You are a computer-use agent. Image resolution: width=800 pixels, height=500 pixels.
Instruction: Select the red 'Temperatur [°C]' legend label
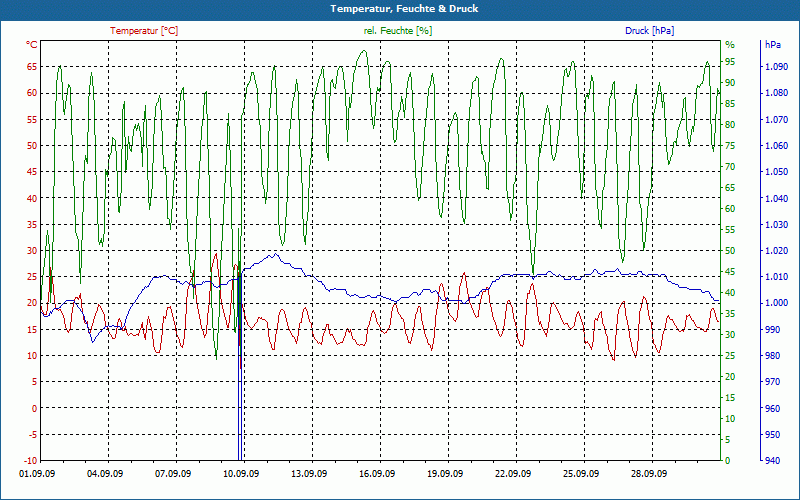click(144, 31)
